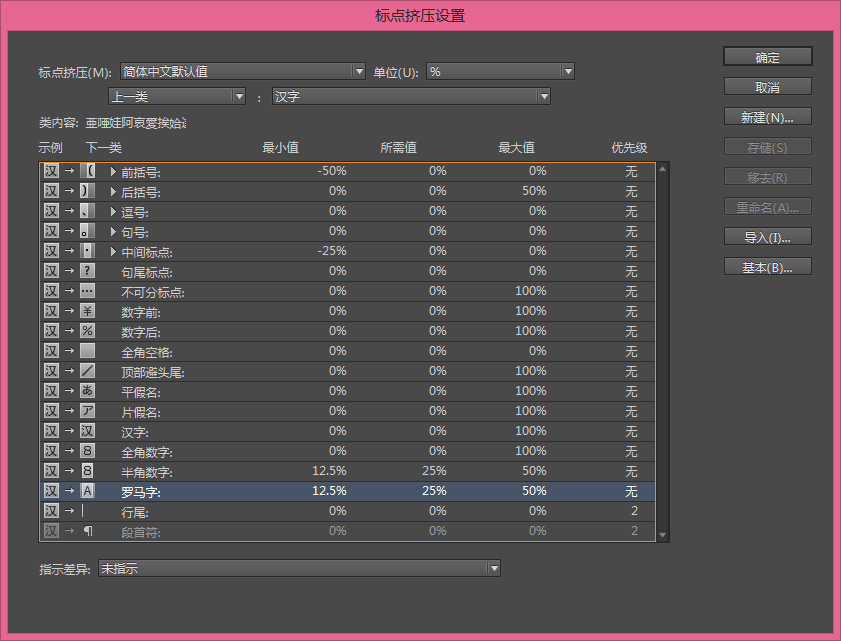Open the 单位 unit dropdown showing %
This screenshot has height=641, width=841.
point(567,71)
